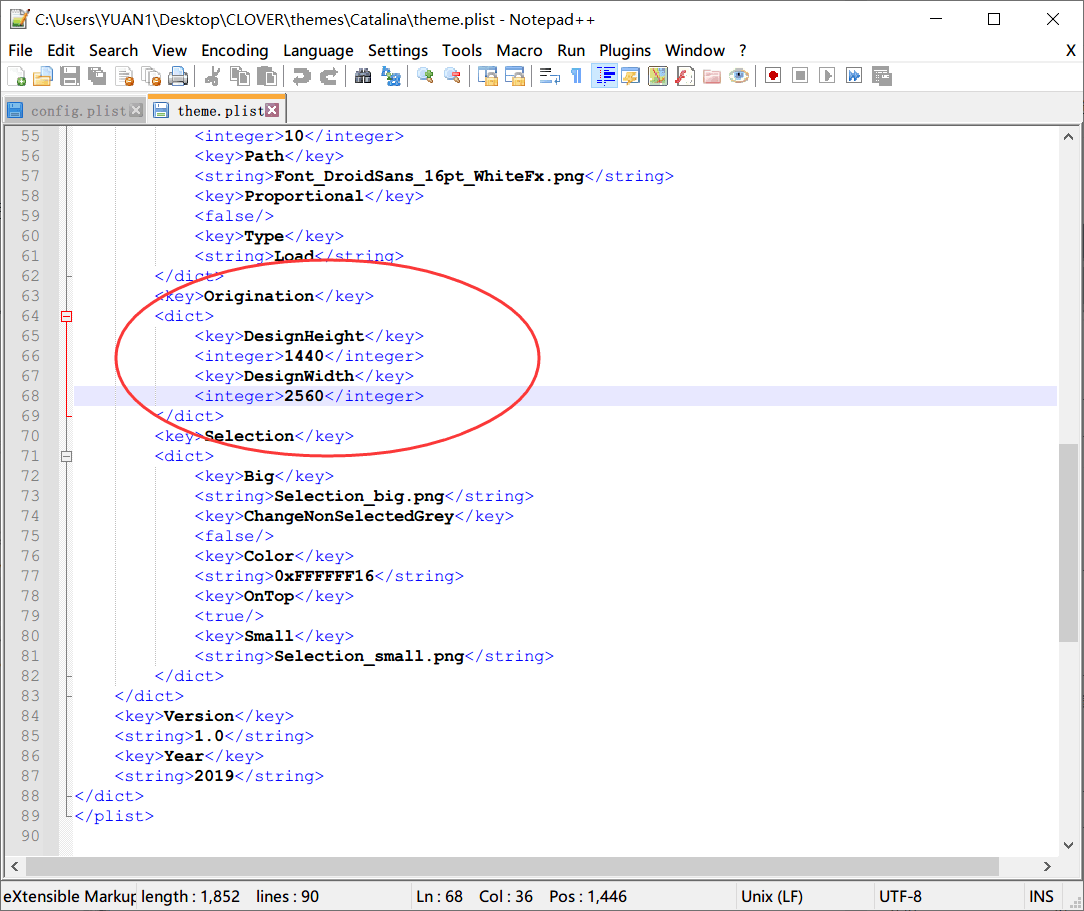Click the Open file folder icon
This screenshot has width=1084, height=911.
(43, 76)
